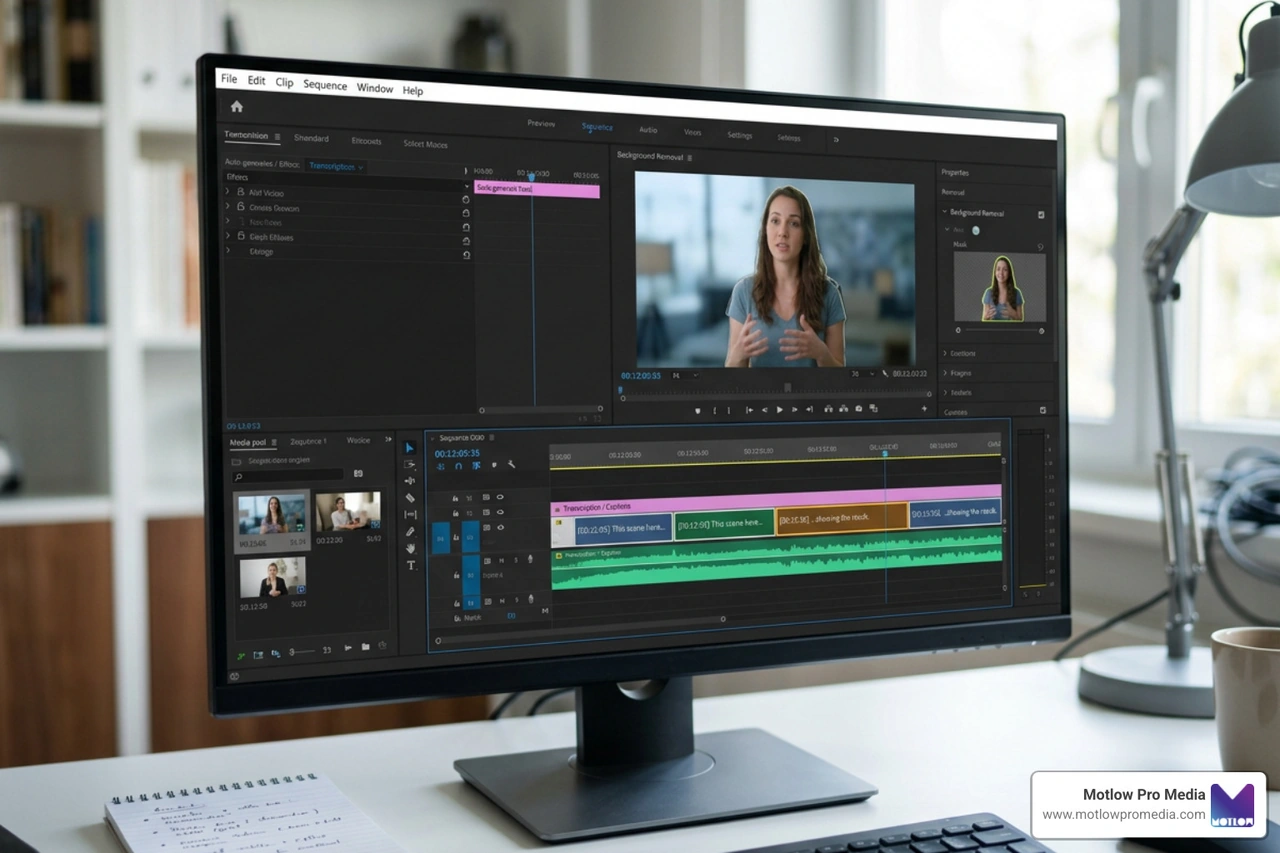This screenshot has height=853, width=1280.
Task: Select the Track Select Forward tool
Action: coord(410,465)
